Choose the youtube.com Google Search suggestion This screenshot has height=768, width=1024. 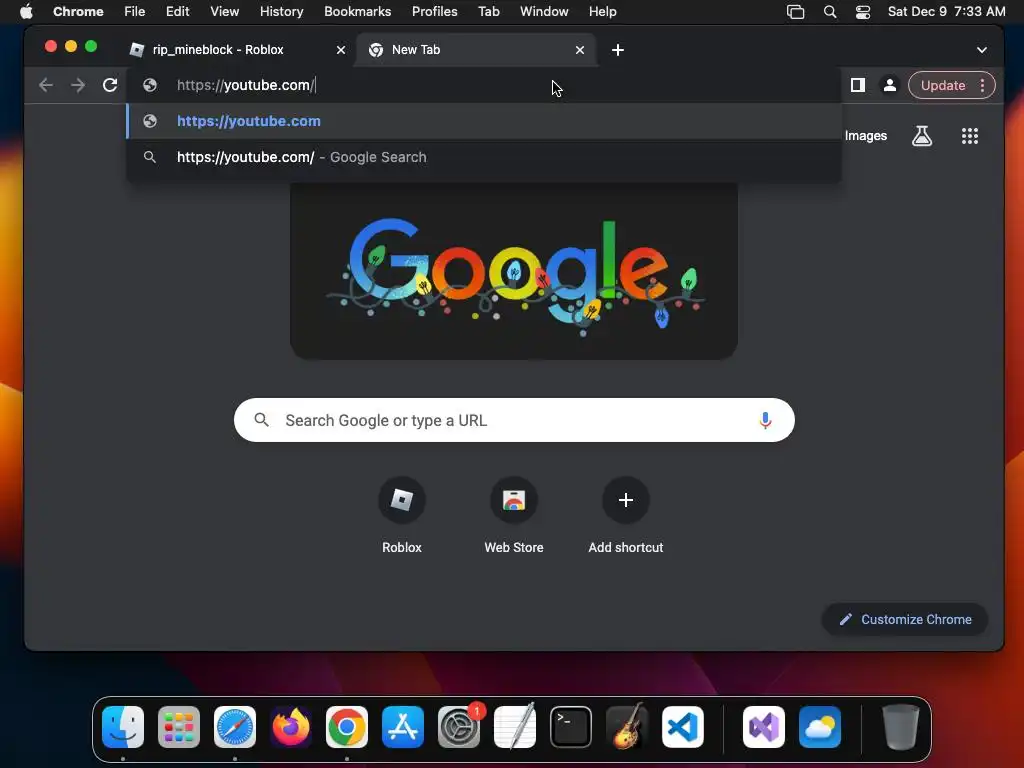coord(483,157)
